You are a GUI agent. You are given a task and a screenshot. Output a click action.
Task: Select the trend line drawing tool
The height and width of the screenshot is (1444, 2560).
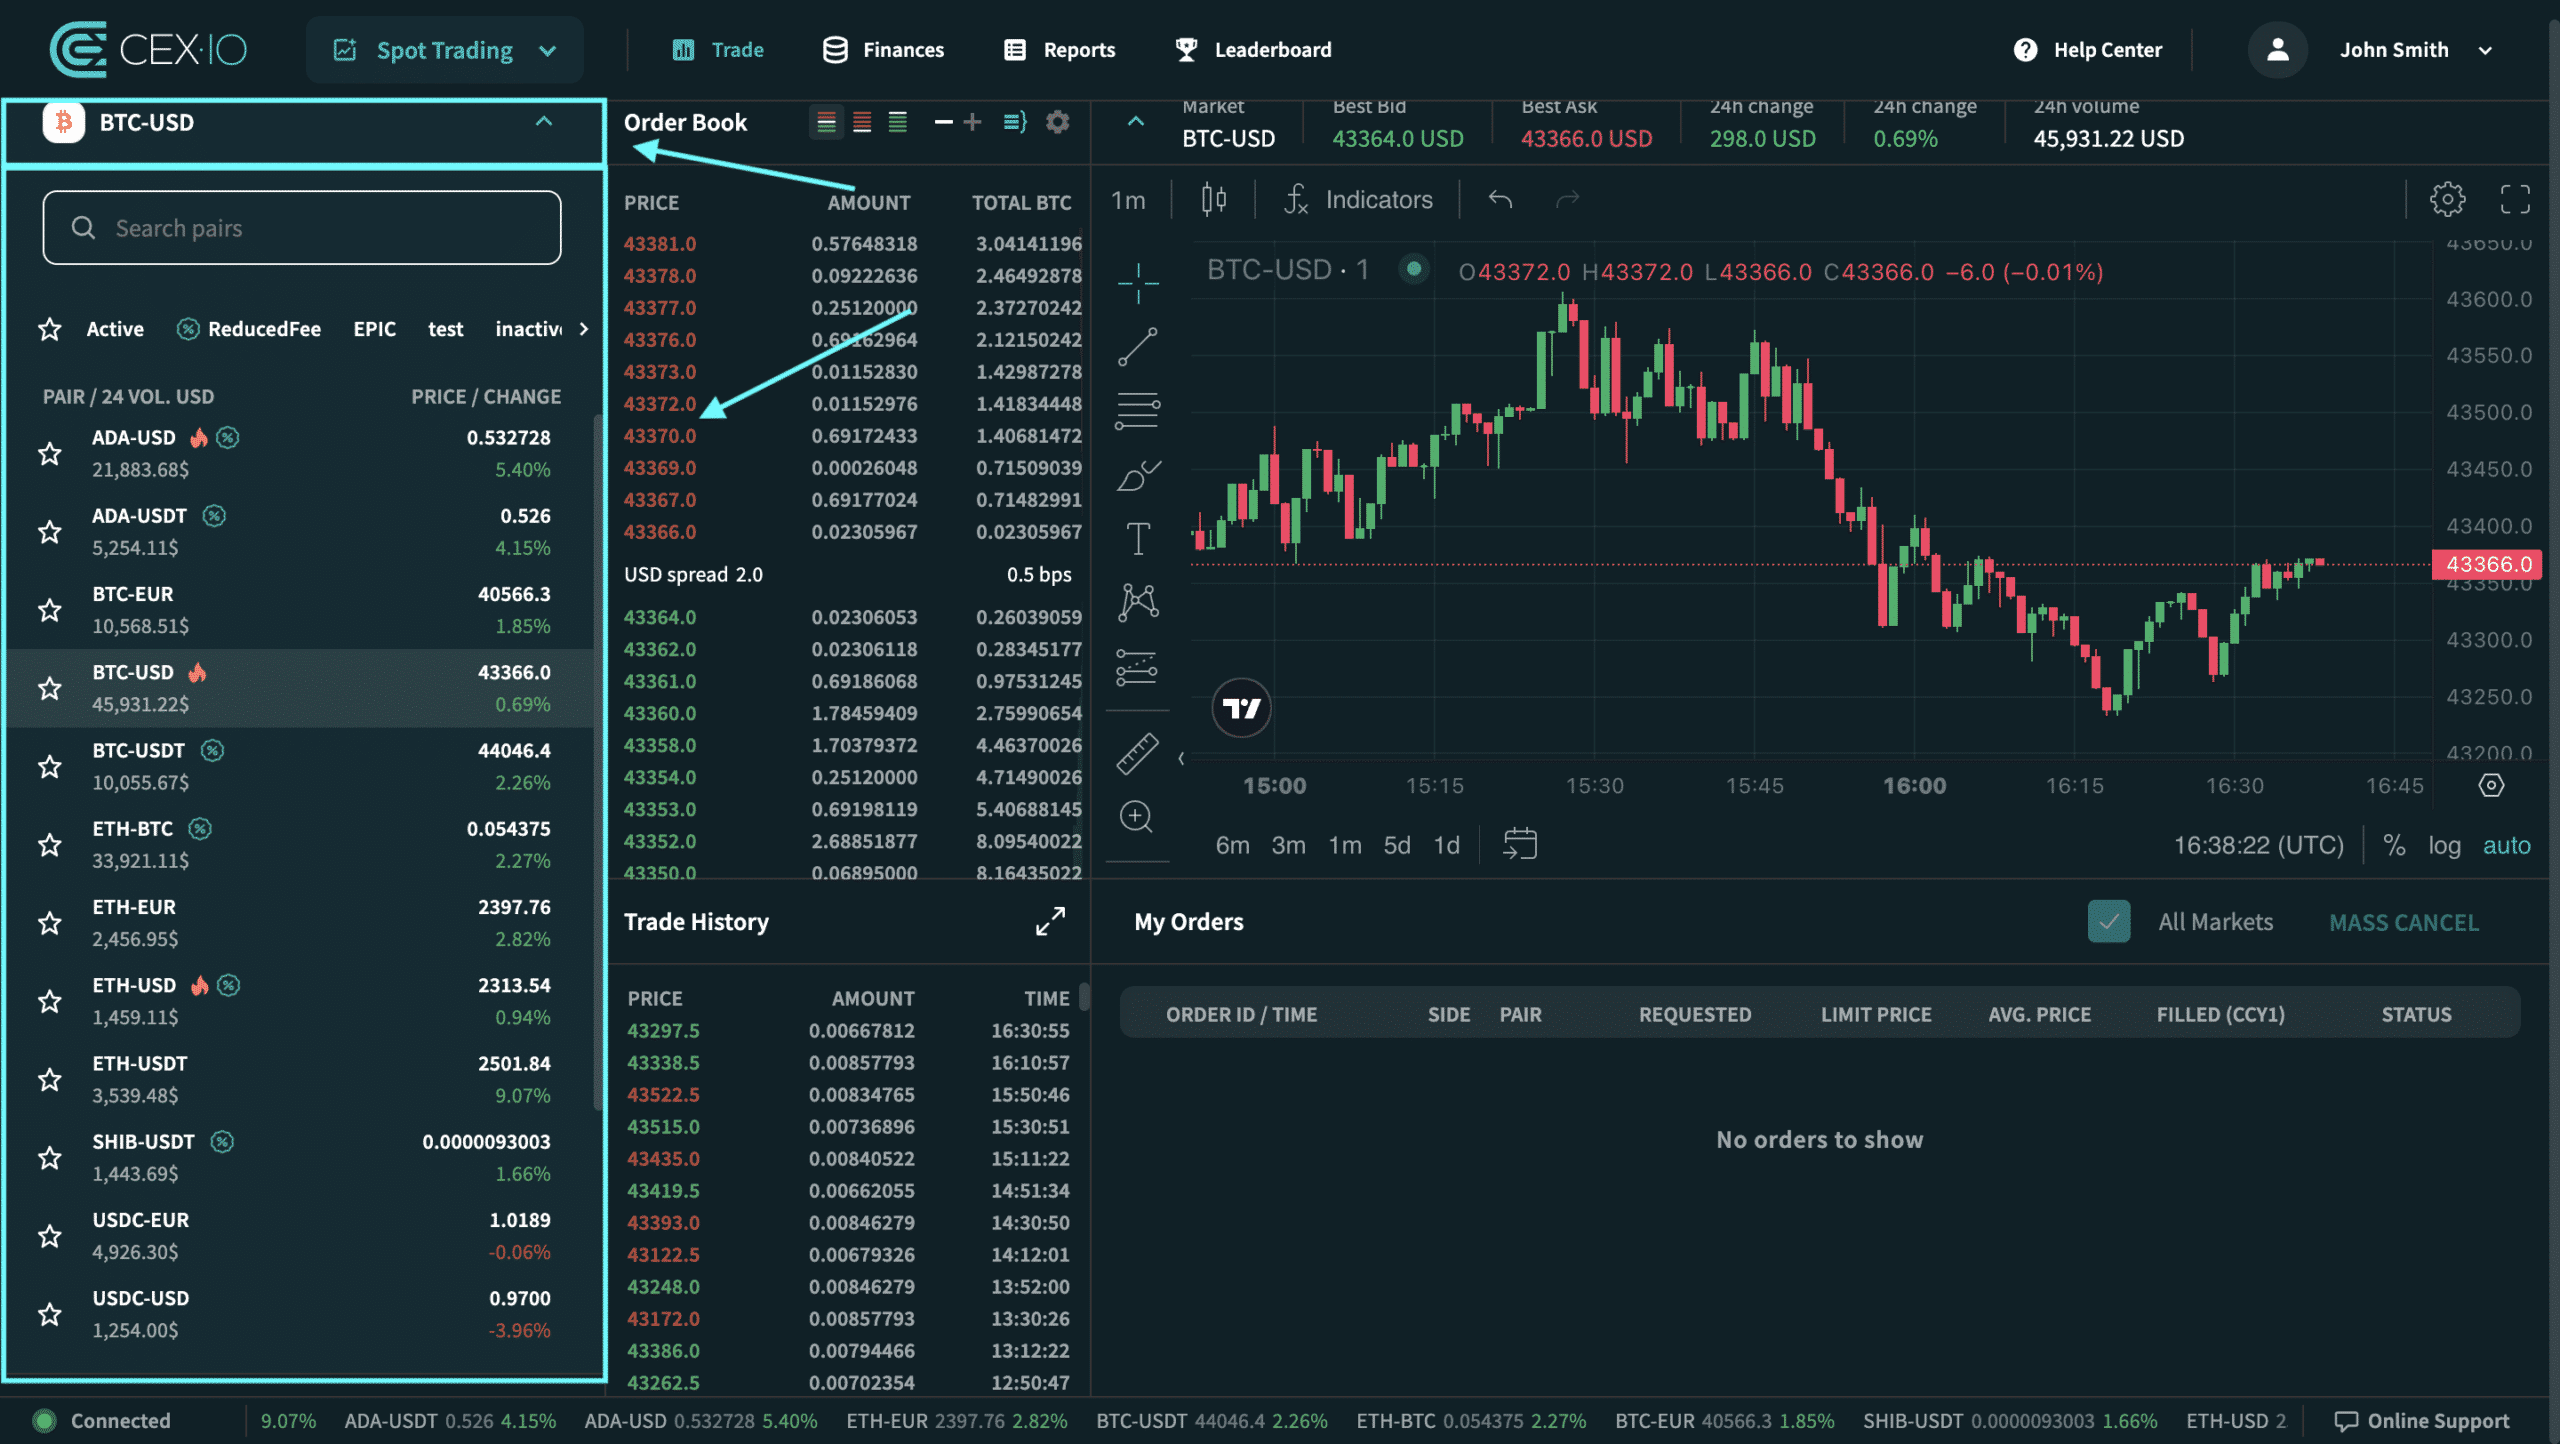[1138, 347]
